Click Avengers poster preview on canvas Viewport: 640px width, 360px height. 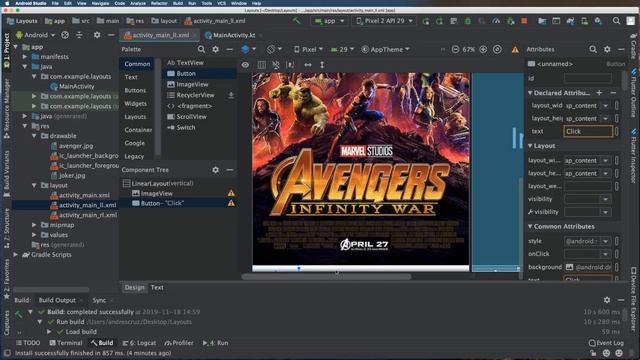(x=361, y=169)
